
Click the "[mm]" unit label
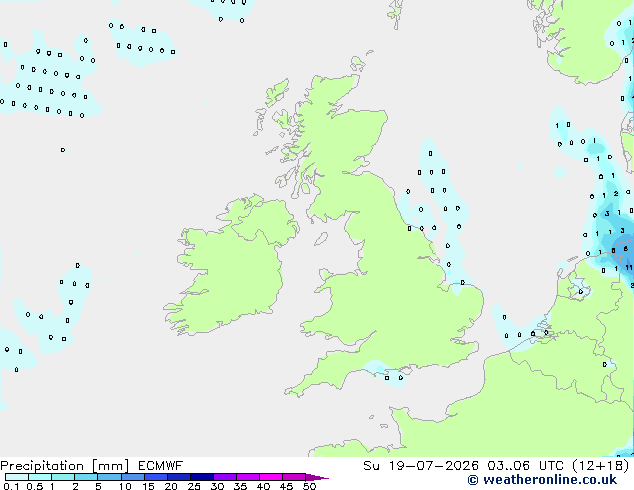click(110, 466)
